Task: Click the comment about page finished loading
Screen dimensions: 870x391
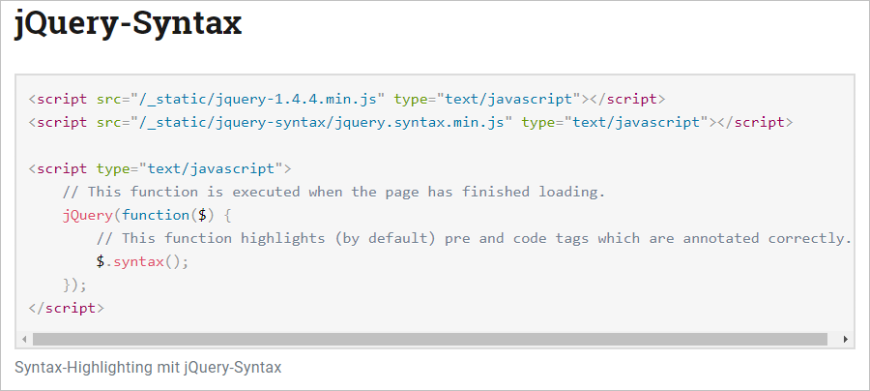Action: [333, 192]
